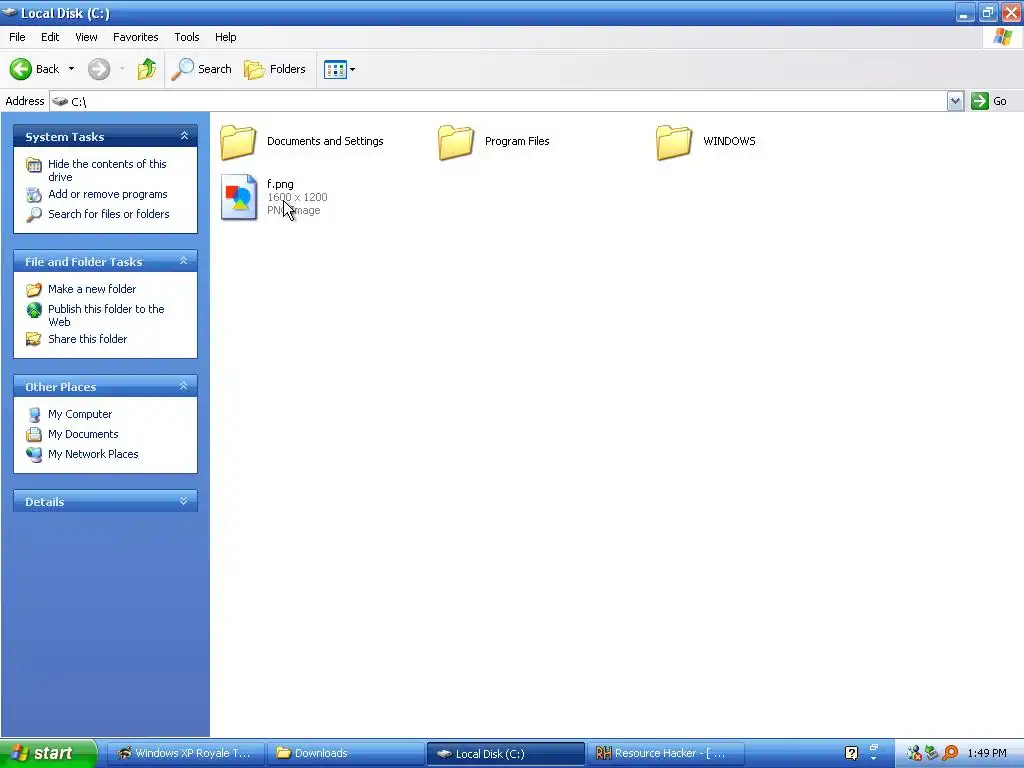Screen dimensions: 1024x768
Task: Click the Local Disk (C:) taskbar button
Action: (x=505, y=753)
